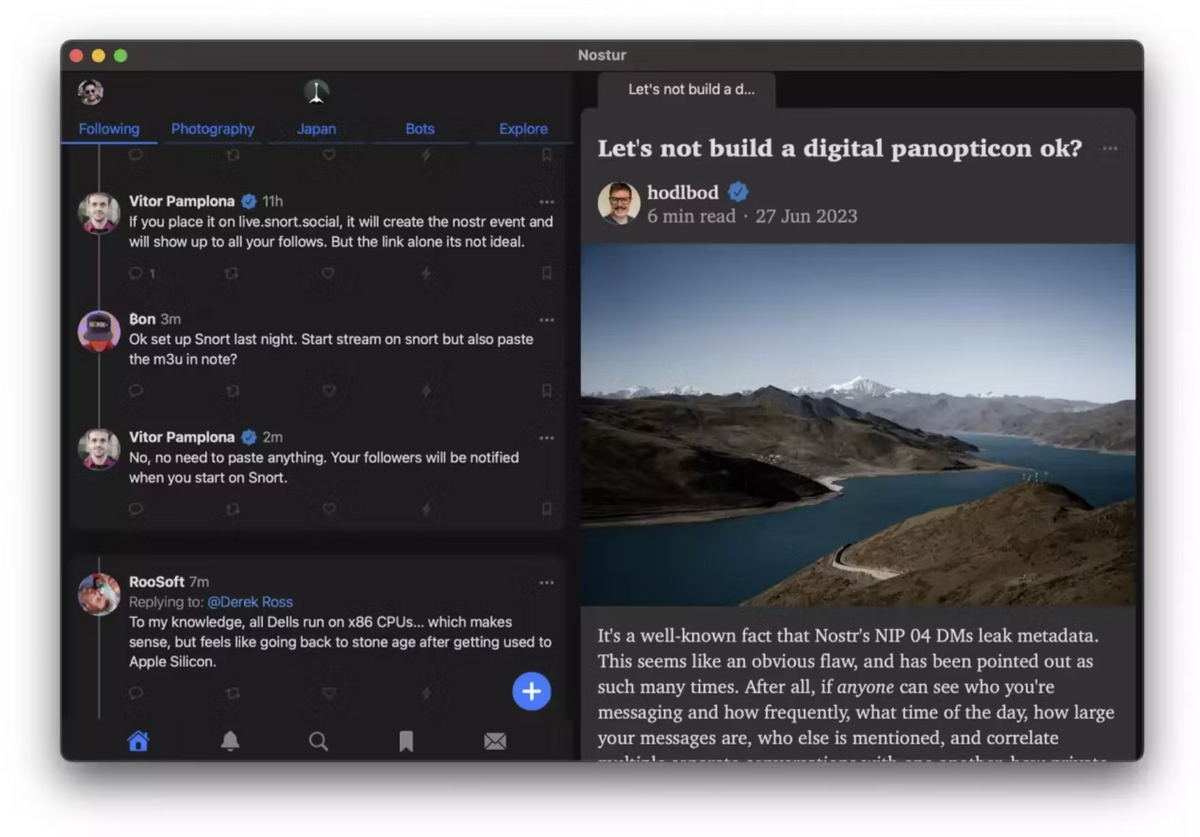Open the article's mountain lake image
This screenshot has width=1200, height=837.
(858, 425)
